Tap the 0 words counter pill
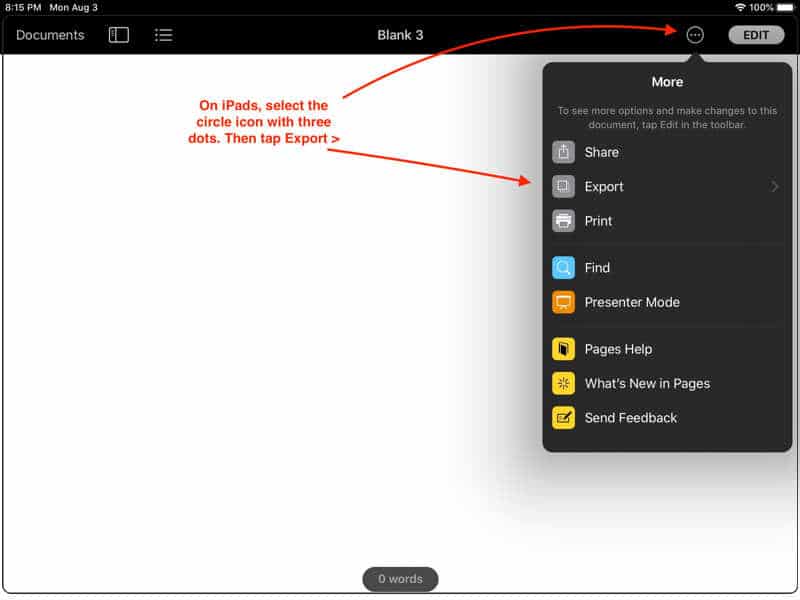The width and height of the screenshot is (800, 600). [x=400, y=579]
